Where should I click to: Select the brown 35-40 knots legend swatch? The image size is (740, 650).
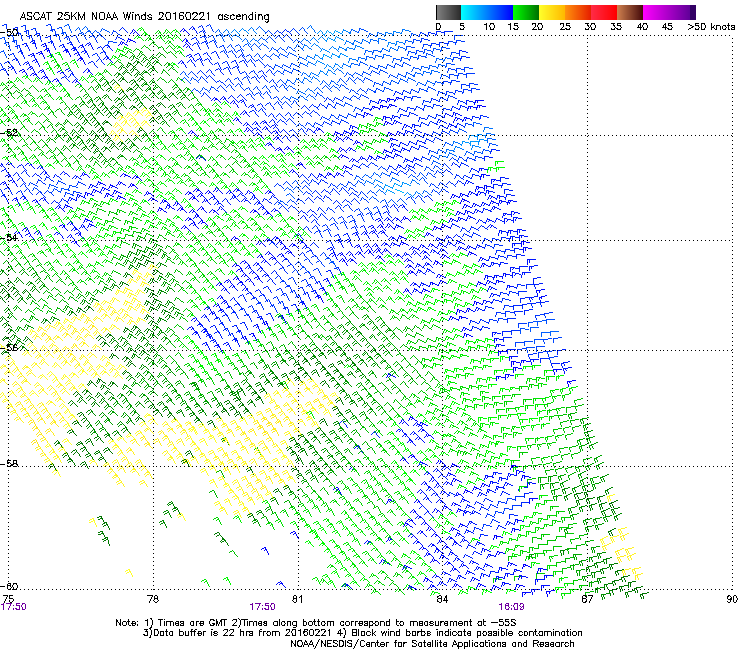pyautogui.click(x=630, y=12)
